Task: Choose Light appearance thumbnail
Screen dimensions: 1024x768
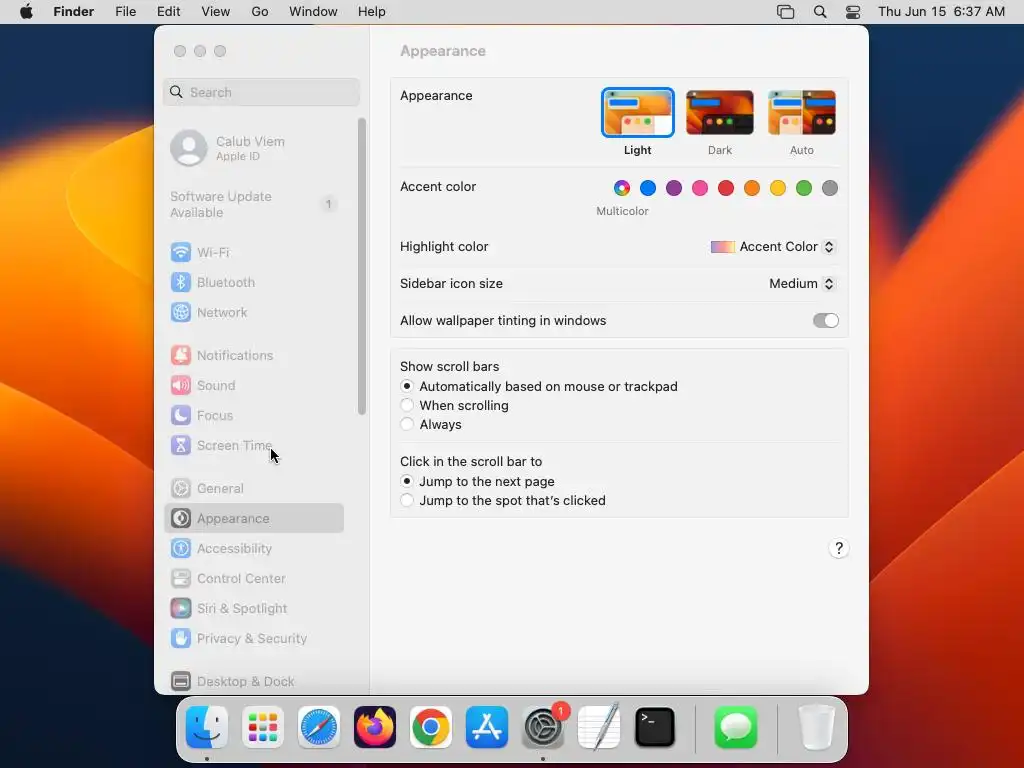Action: click(x=637, y=112)
